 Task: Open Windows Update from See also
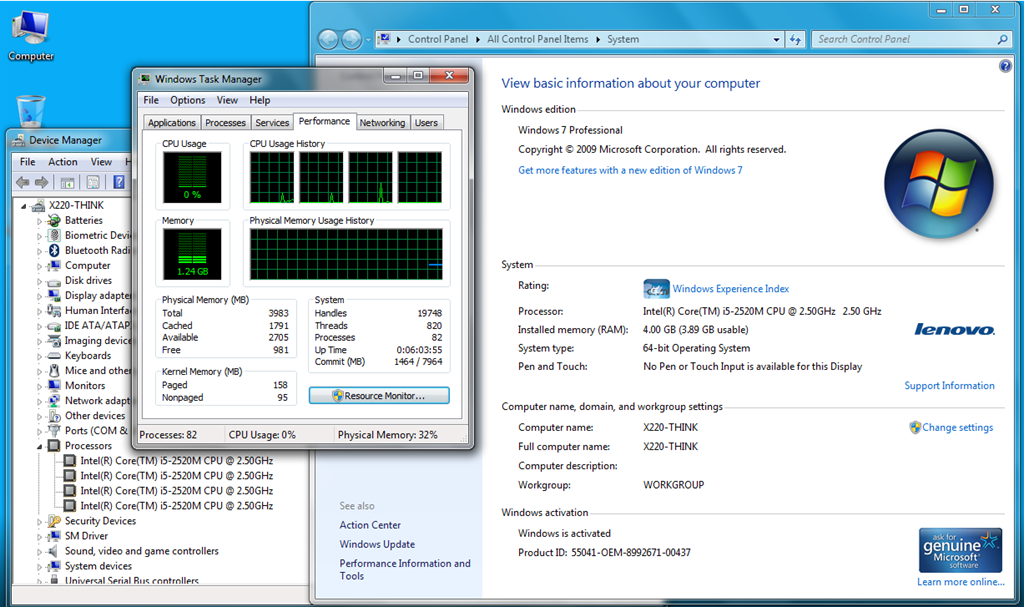click(x=377, y=544)
